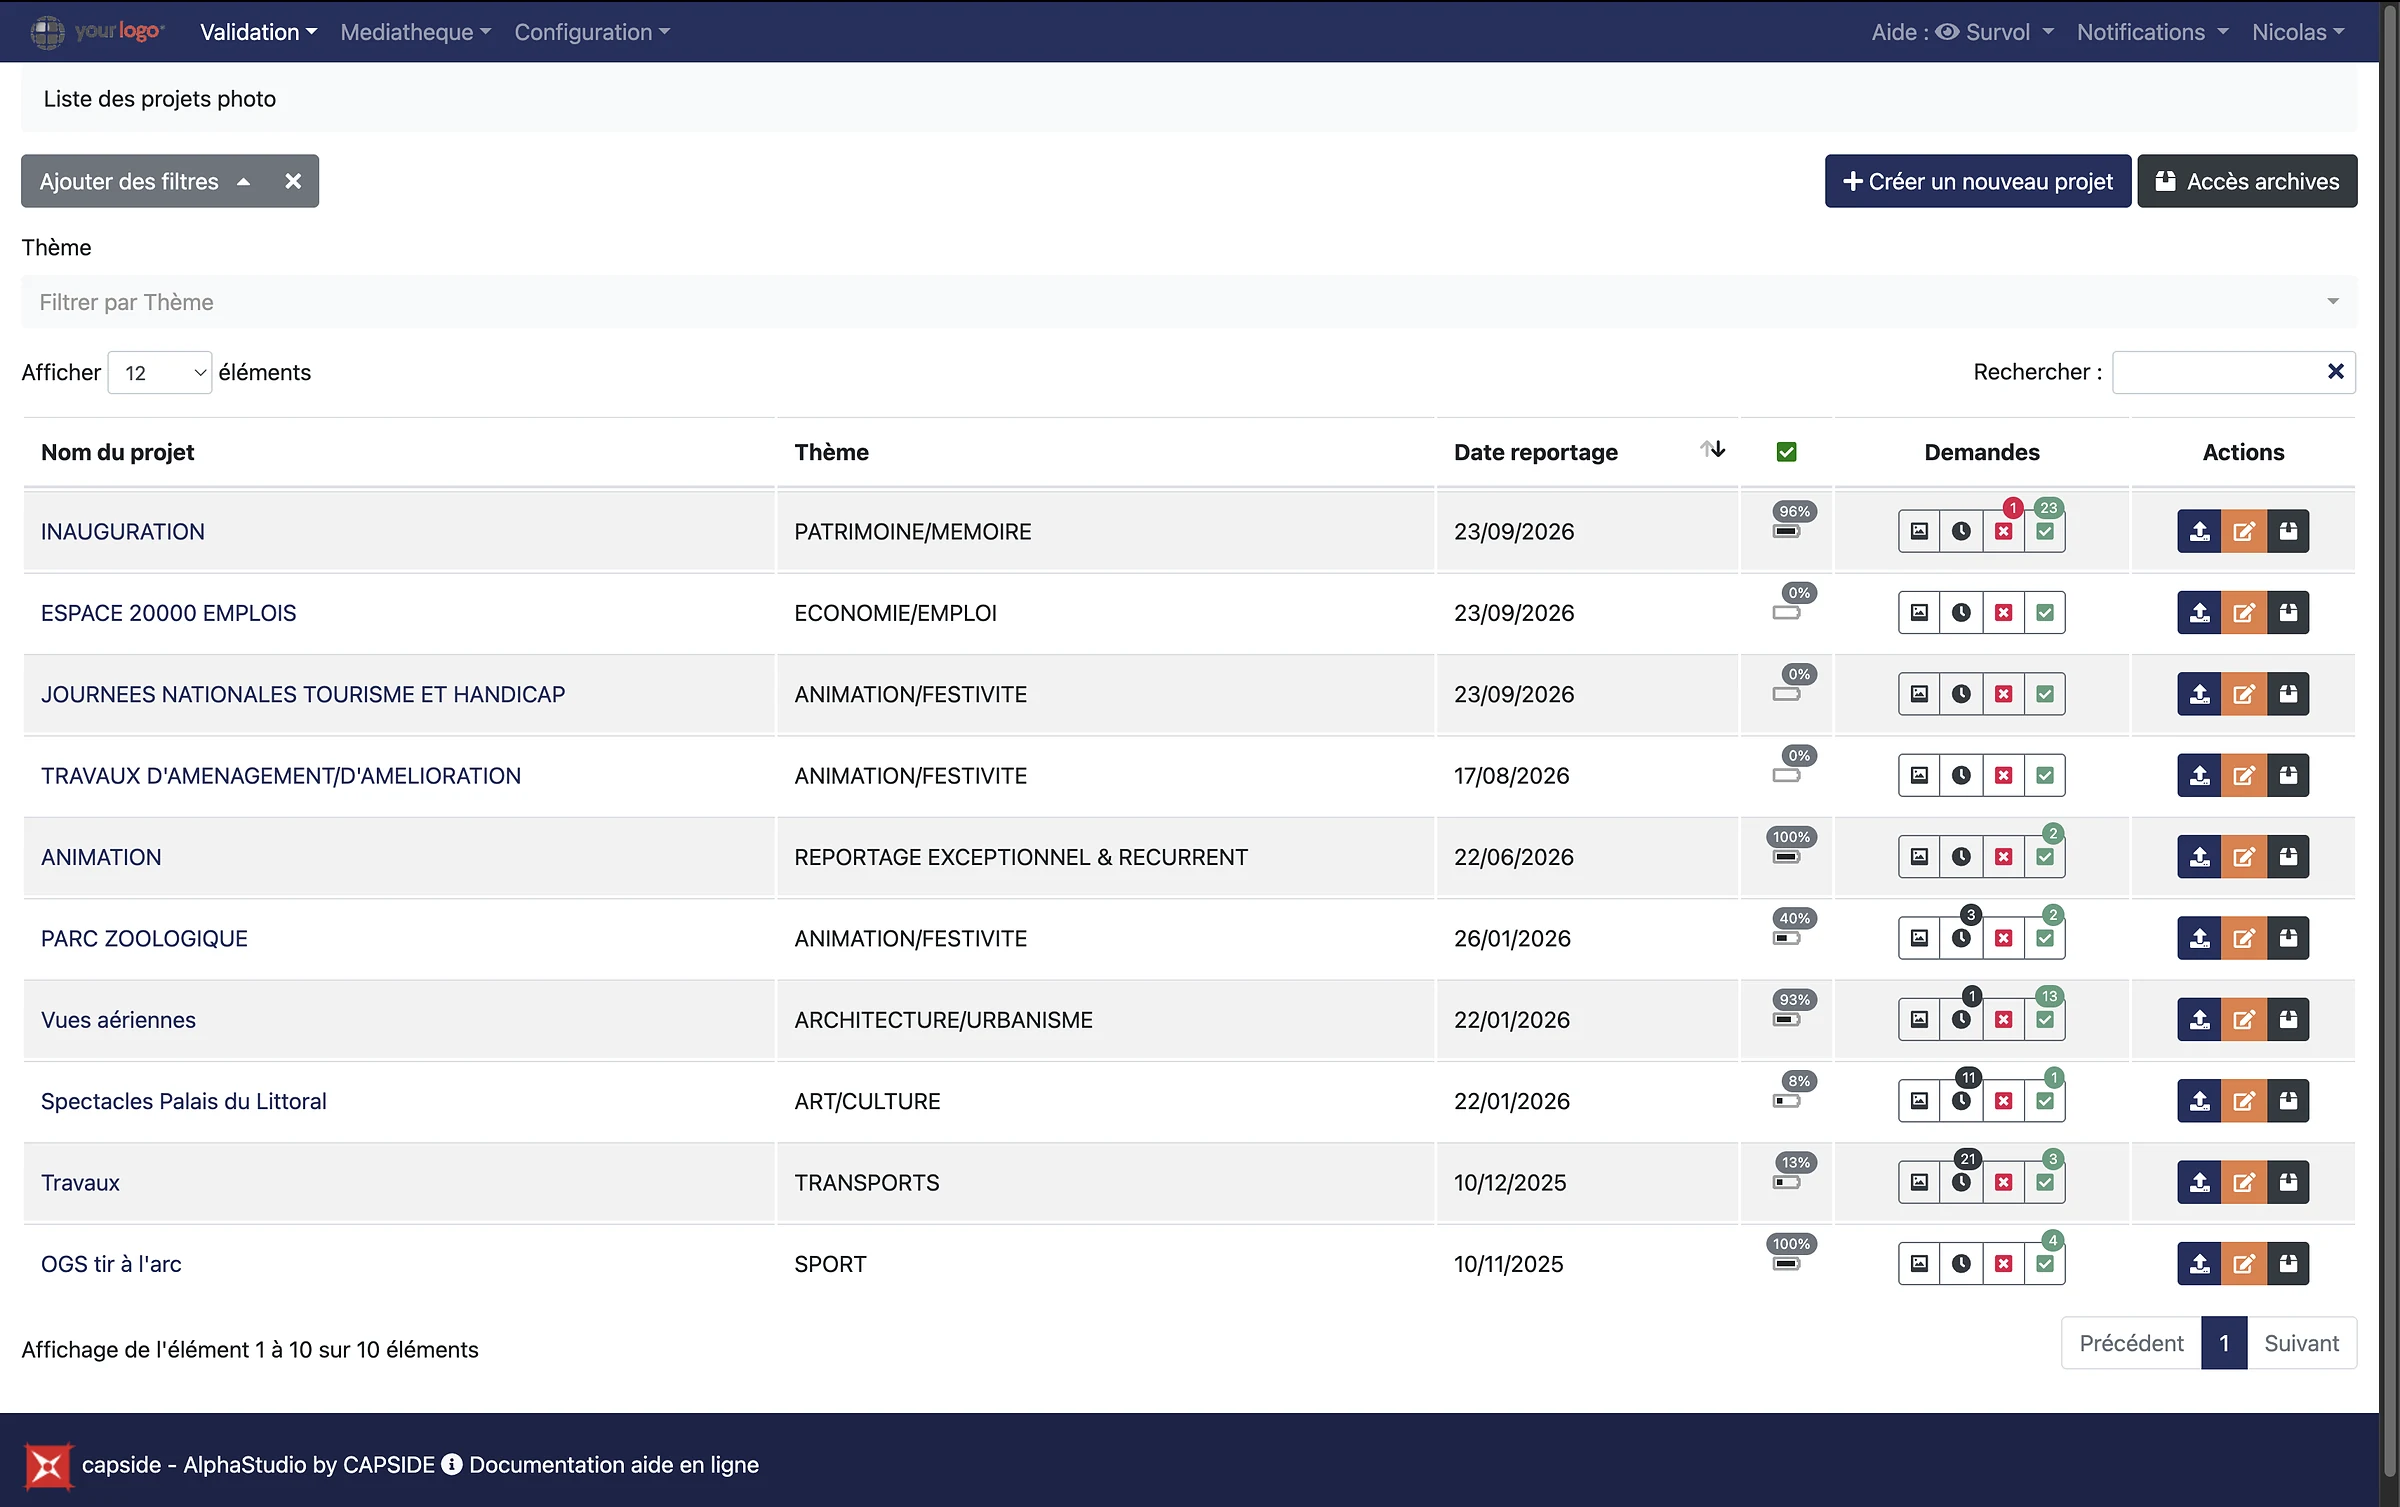Toggle Survol help mode eye icon
This screenshot has width=2400, height=1507.
click(x=1947, y=32)
